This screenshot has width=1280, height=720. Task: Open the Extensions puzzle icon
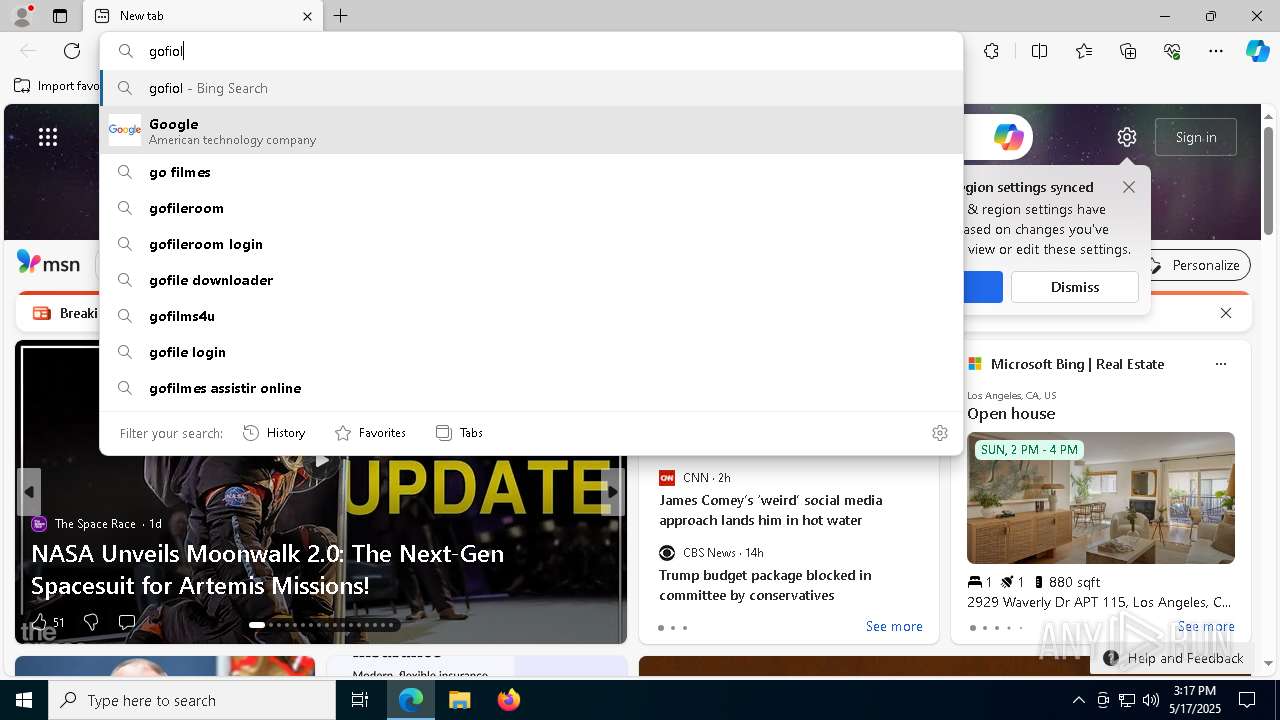(991, 51)
